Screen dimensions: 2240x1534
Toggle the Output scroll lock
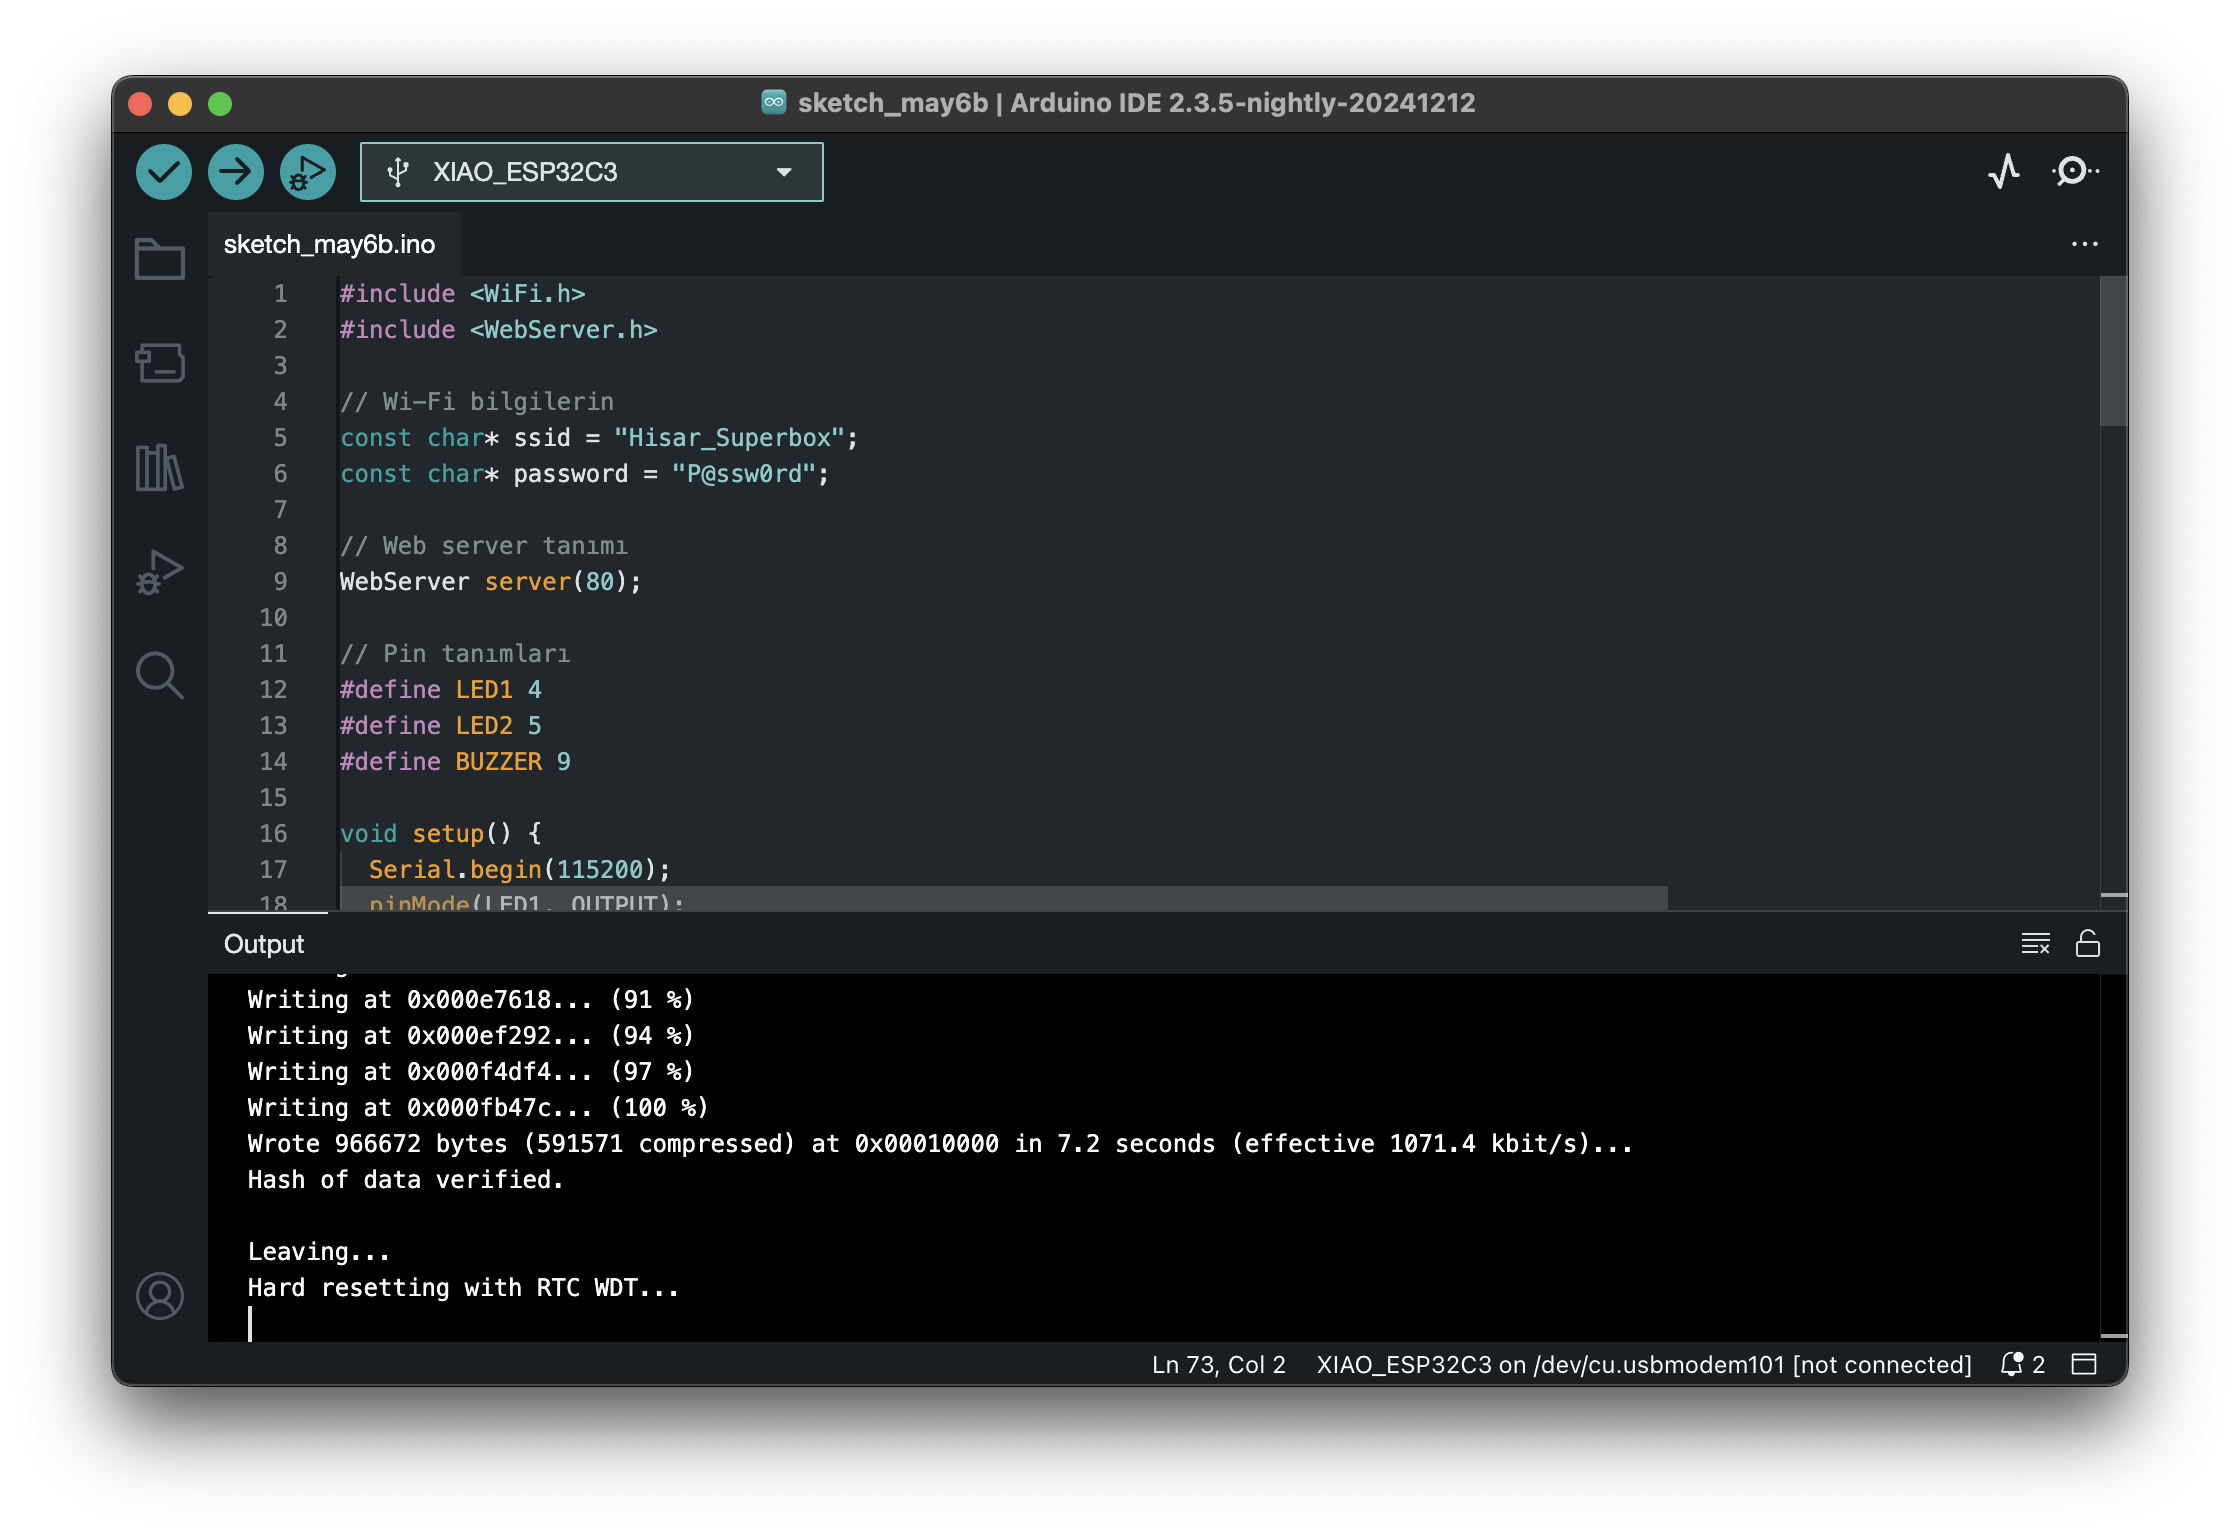coord(2088,944)
